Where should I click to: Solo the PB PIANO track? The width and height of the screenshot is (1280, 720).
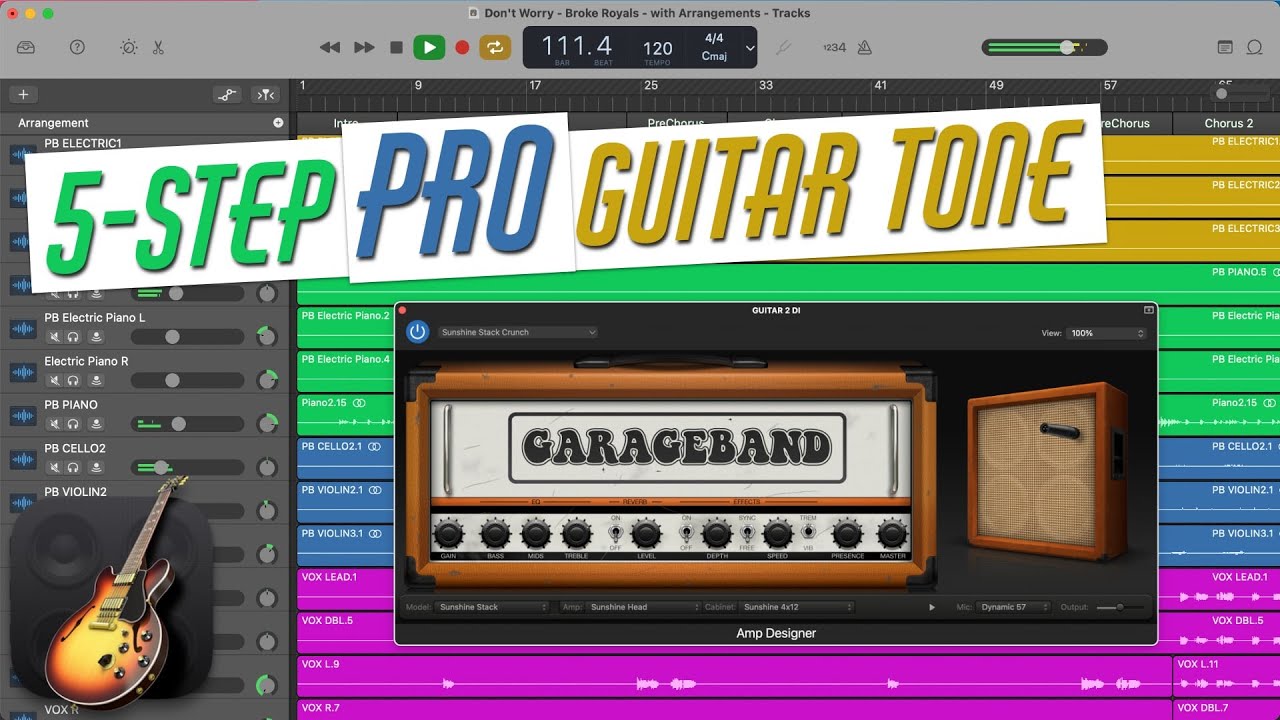click(x=73, y=424)
